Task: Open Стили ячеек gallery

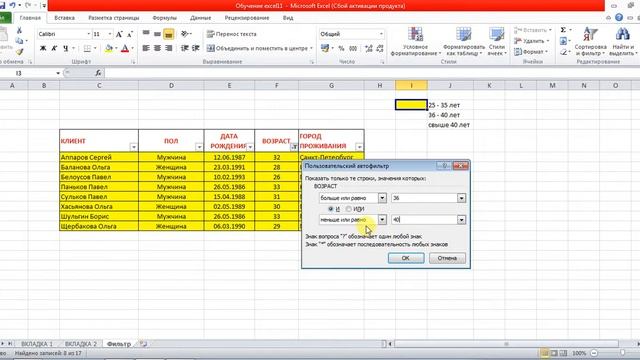Action: (x=497, y=42)
